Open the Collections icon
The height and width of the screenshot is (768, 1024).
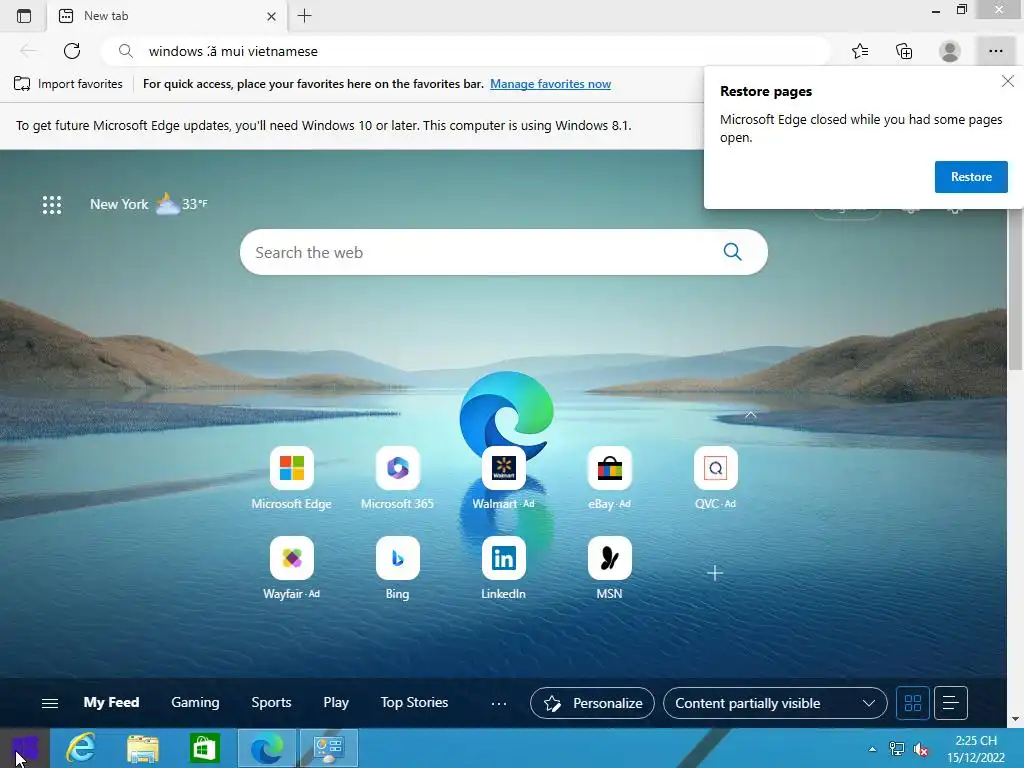(x=904, y=51)
